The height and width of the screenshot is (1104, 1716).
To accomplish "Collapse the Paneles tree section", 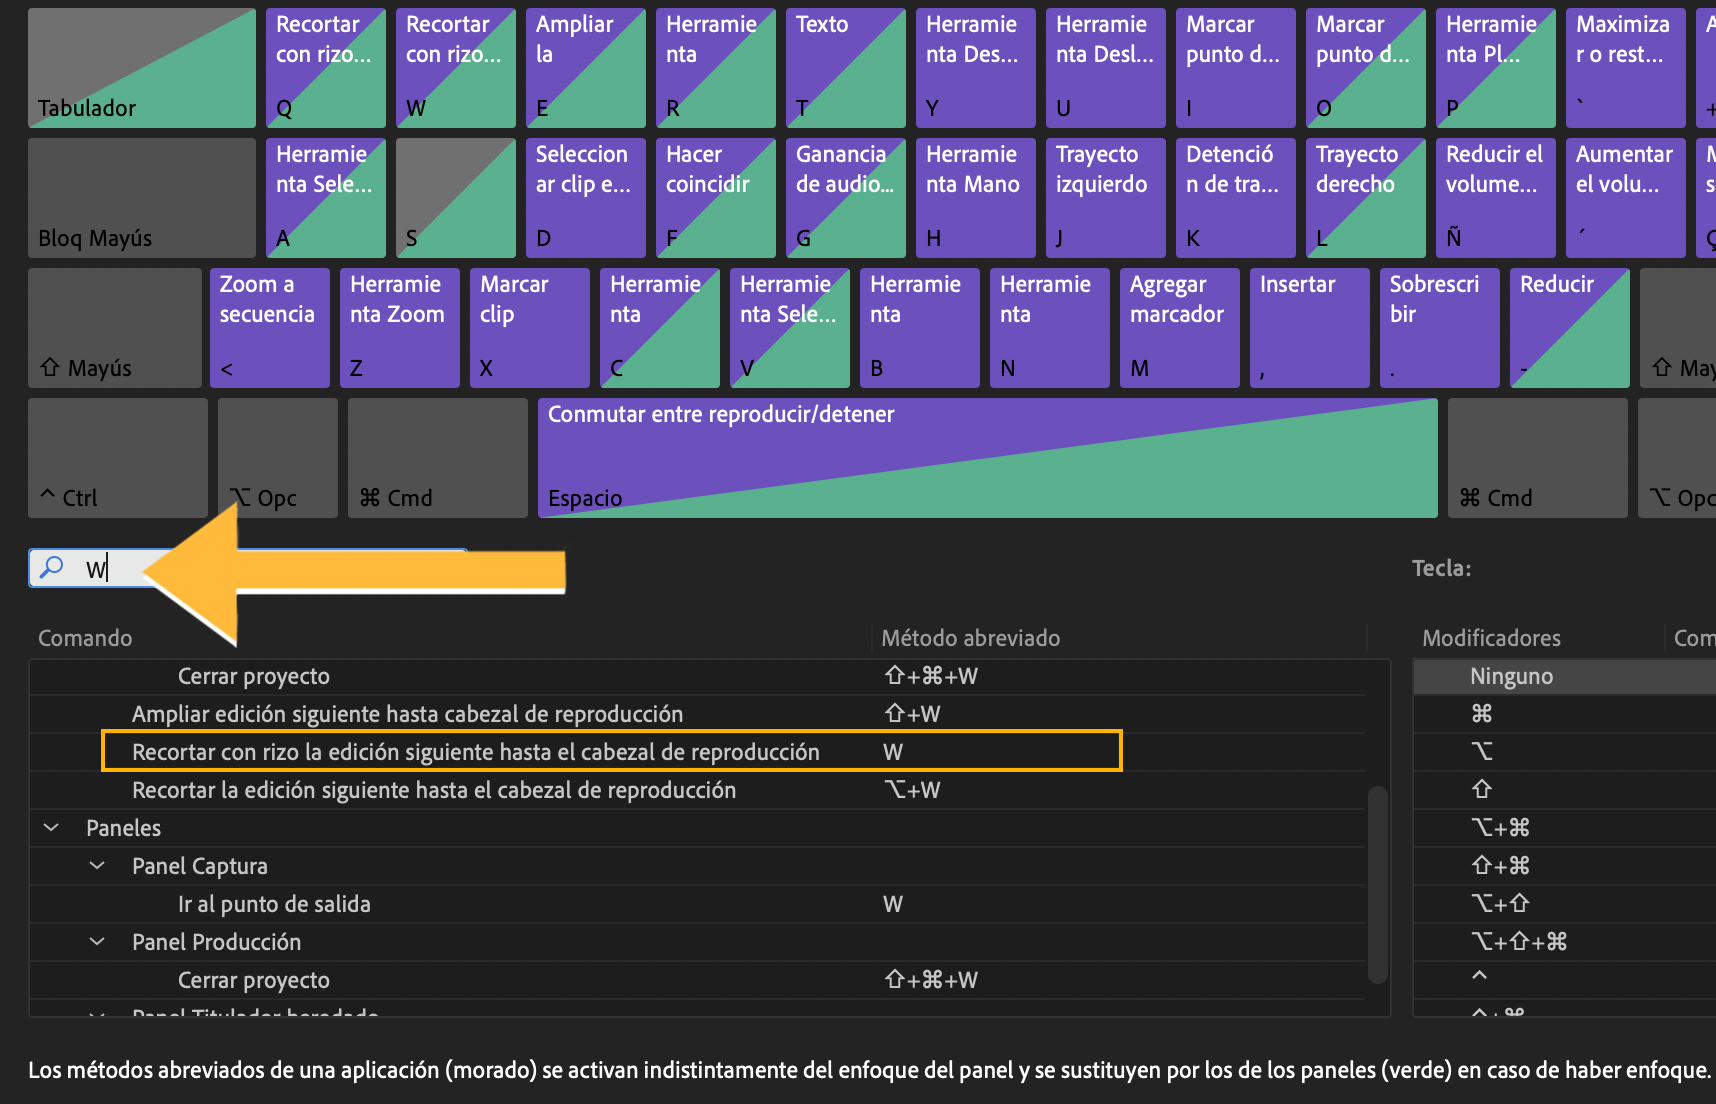I will 51,827.
